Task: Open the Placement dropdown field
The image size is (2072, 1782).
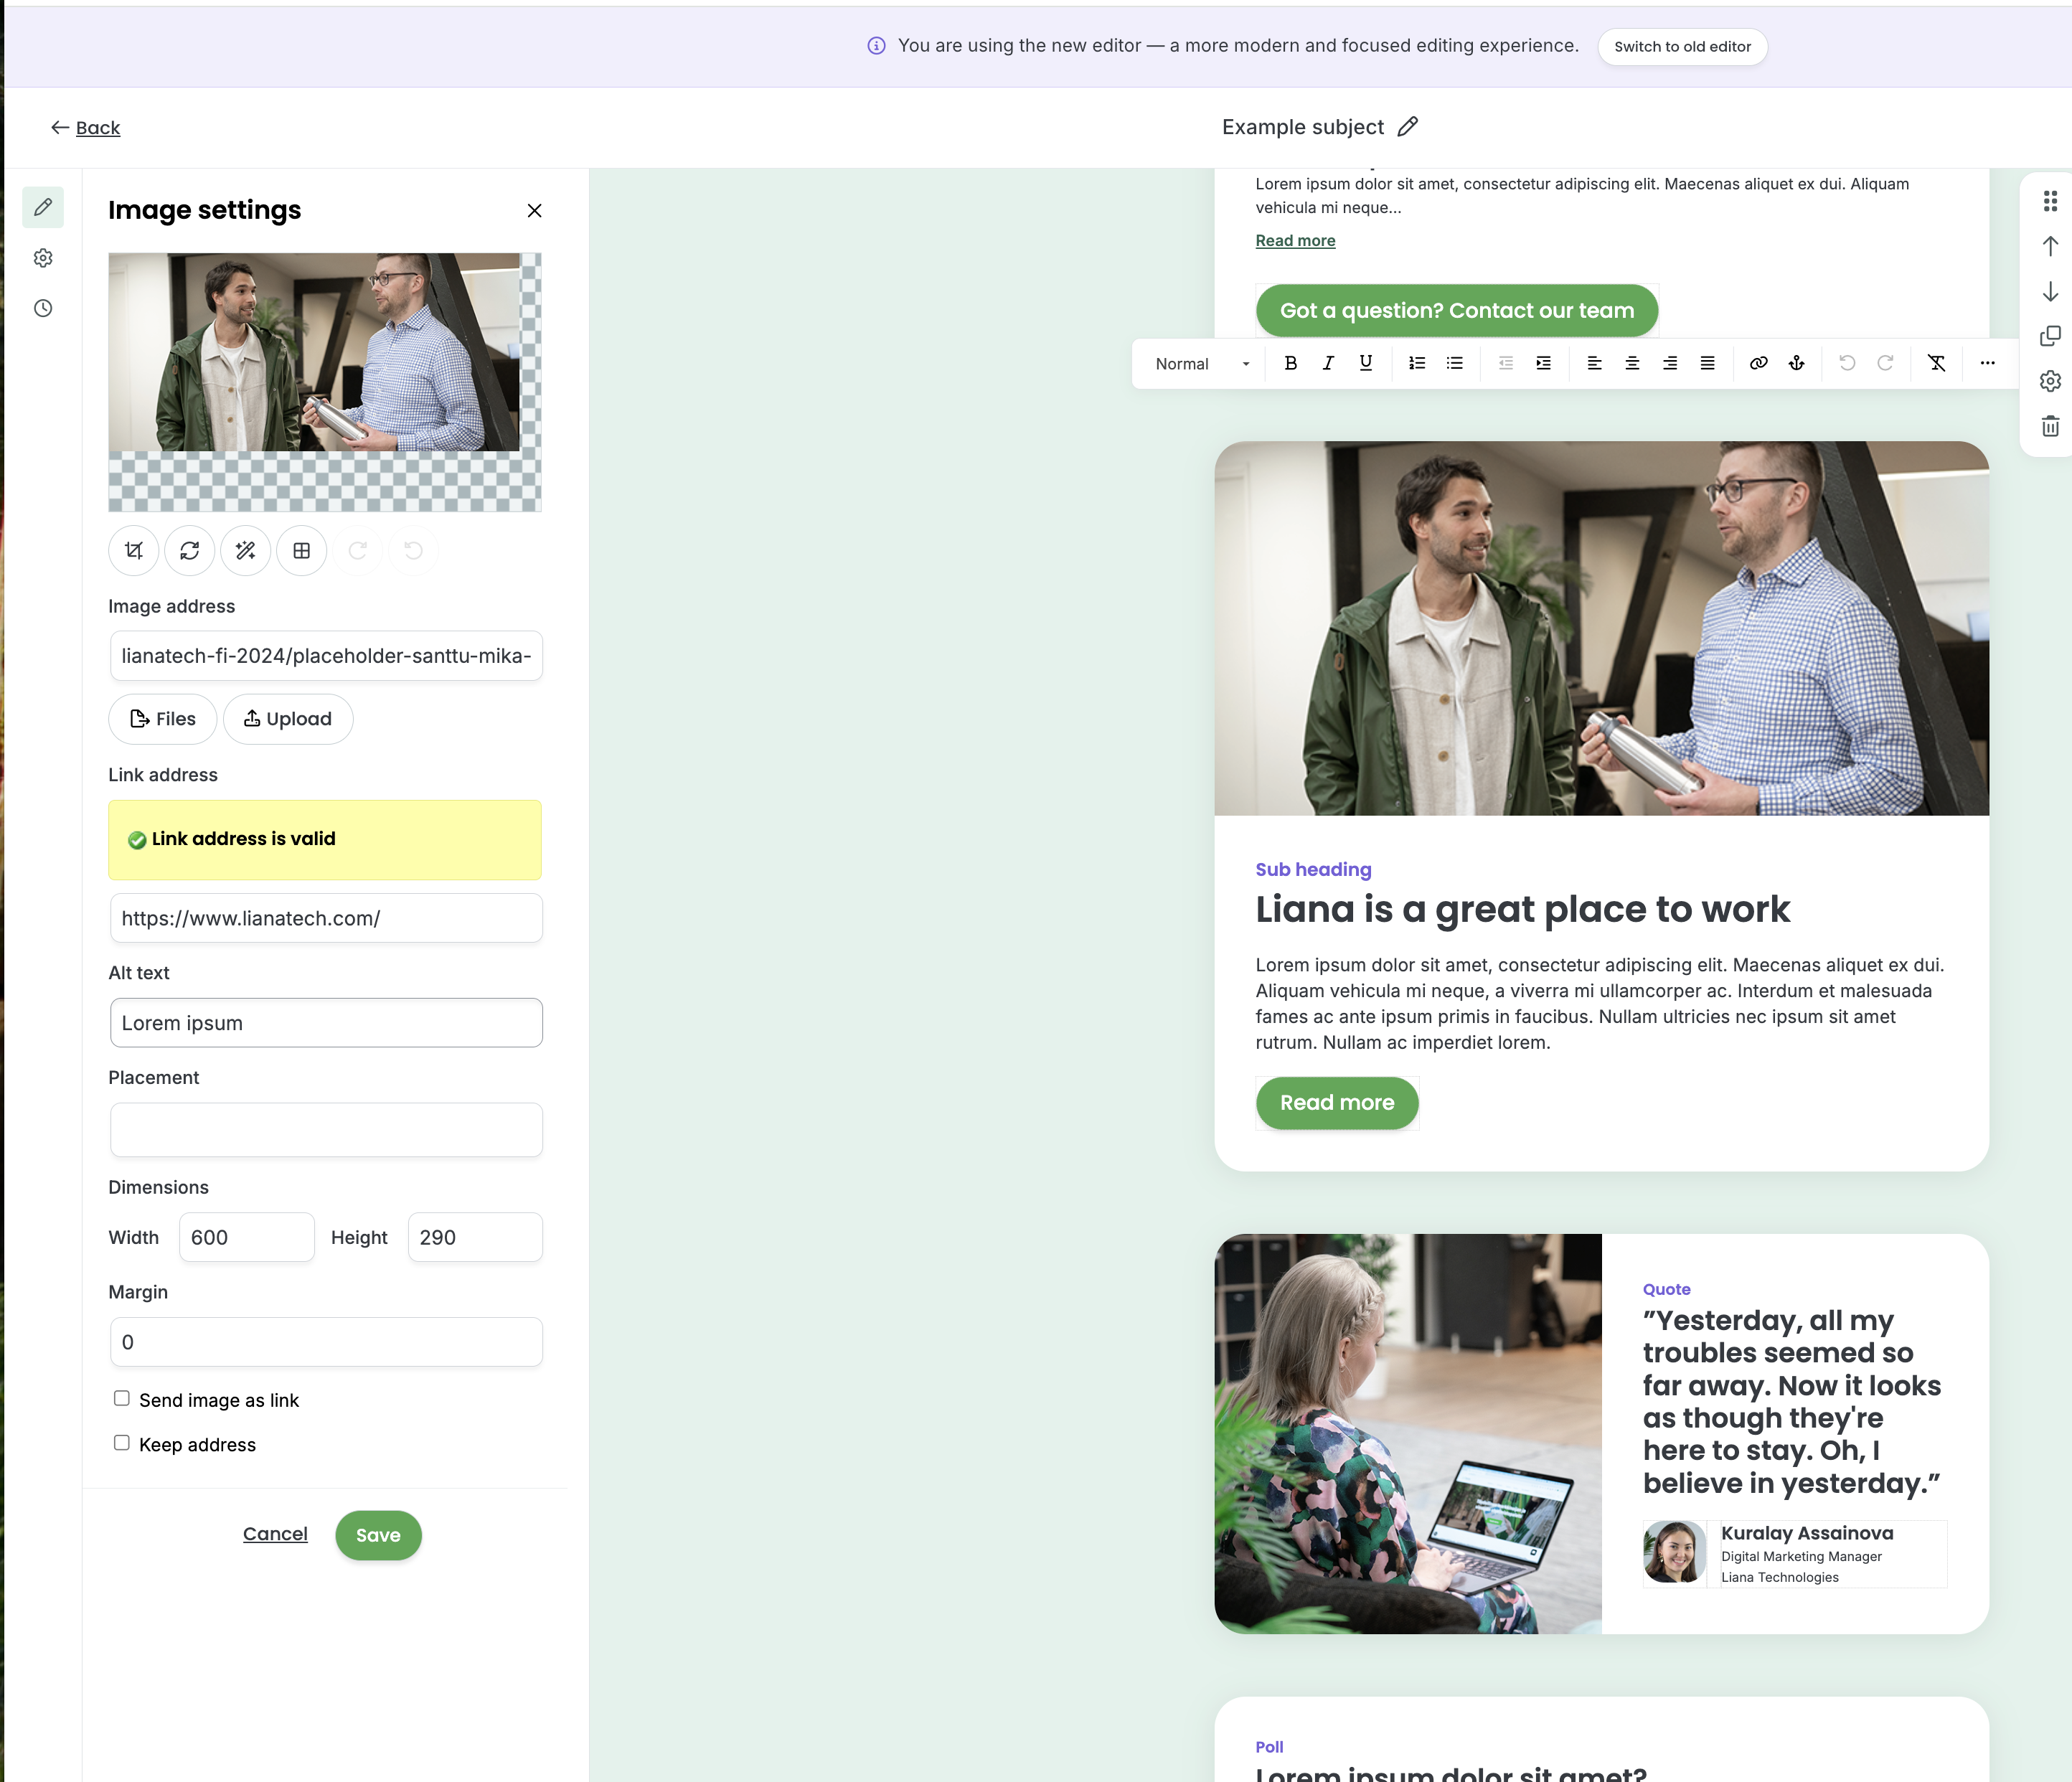Action: 326,1130
